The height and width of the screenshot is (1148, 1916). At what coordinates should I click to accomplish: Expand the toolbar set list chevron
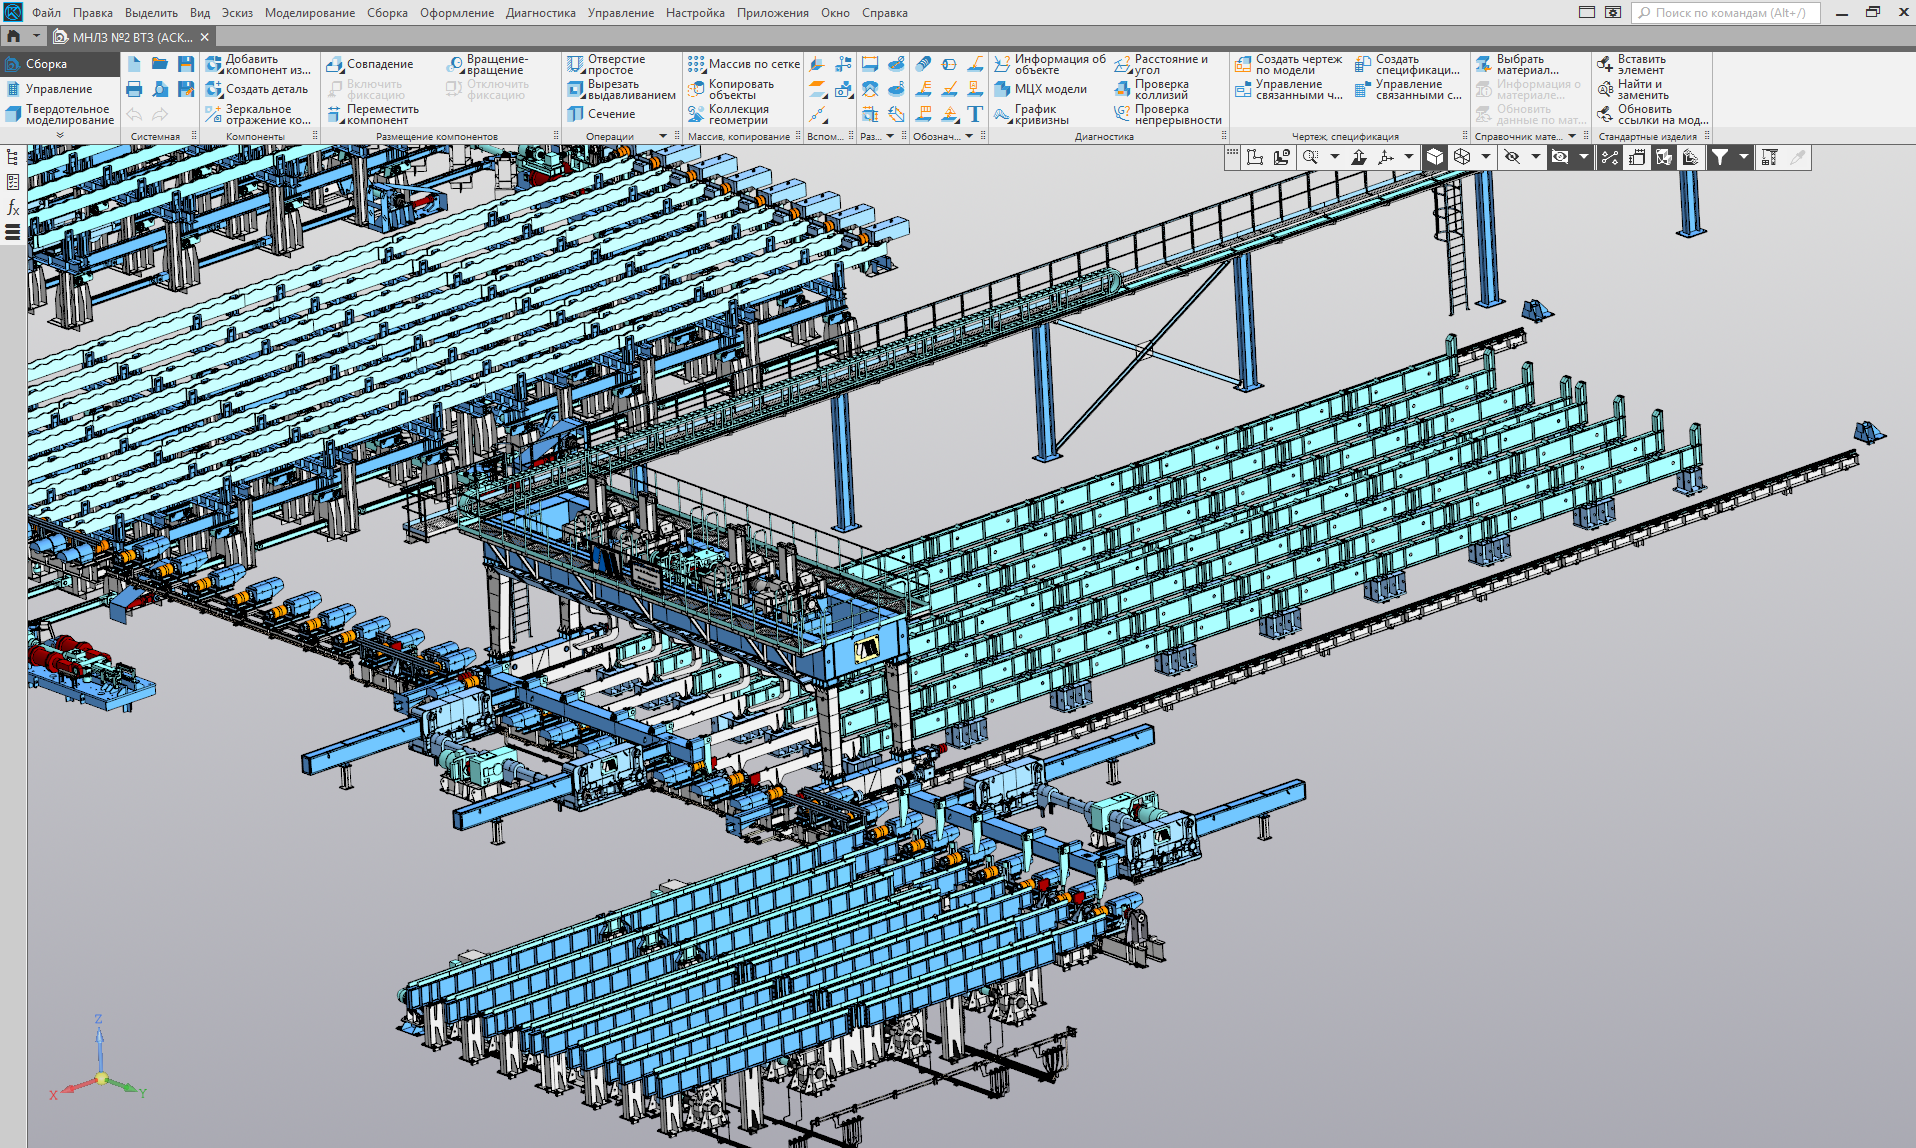(x=60, y=134)
